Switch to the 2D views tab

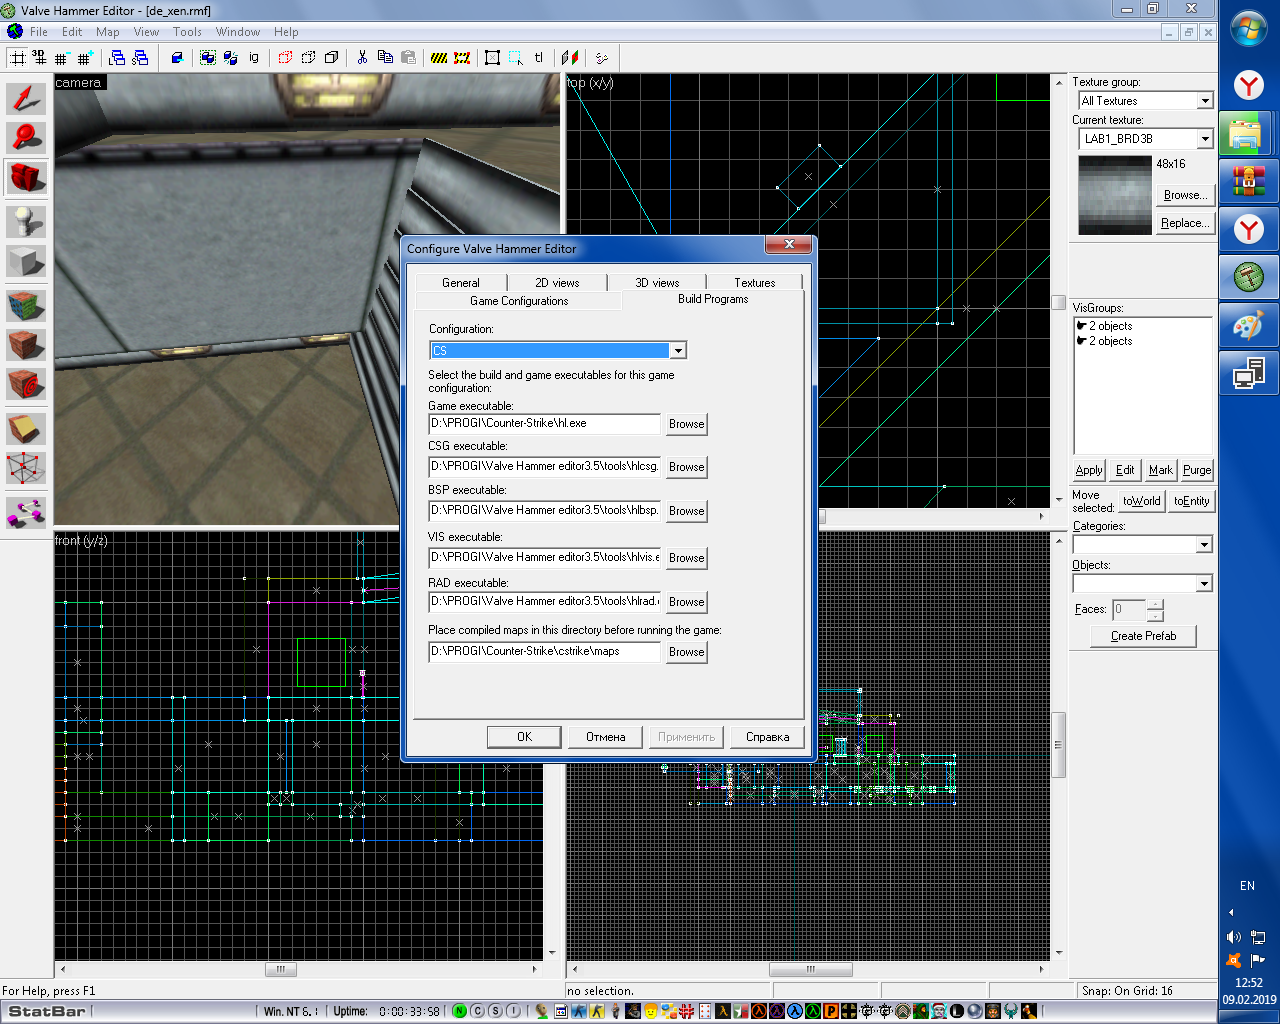pos(557,283)
